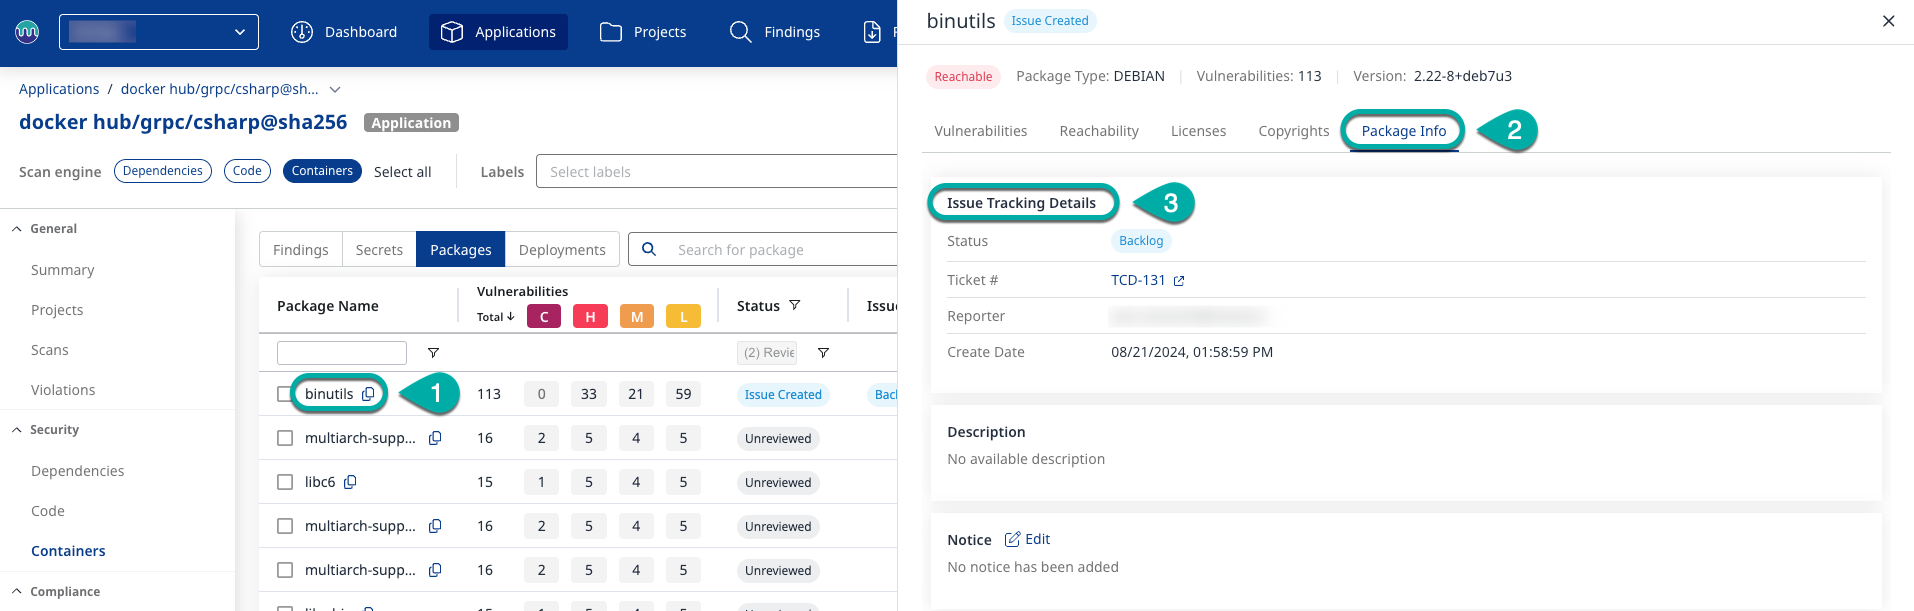Copy the binutils package name icon

[368, 394]
